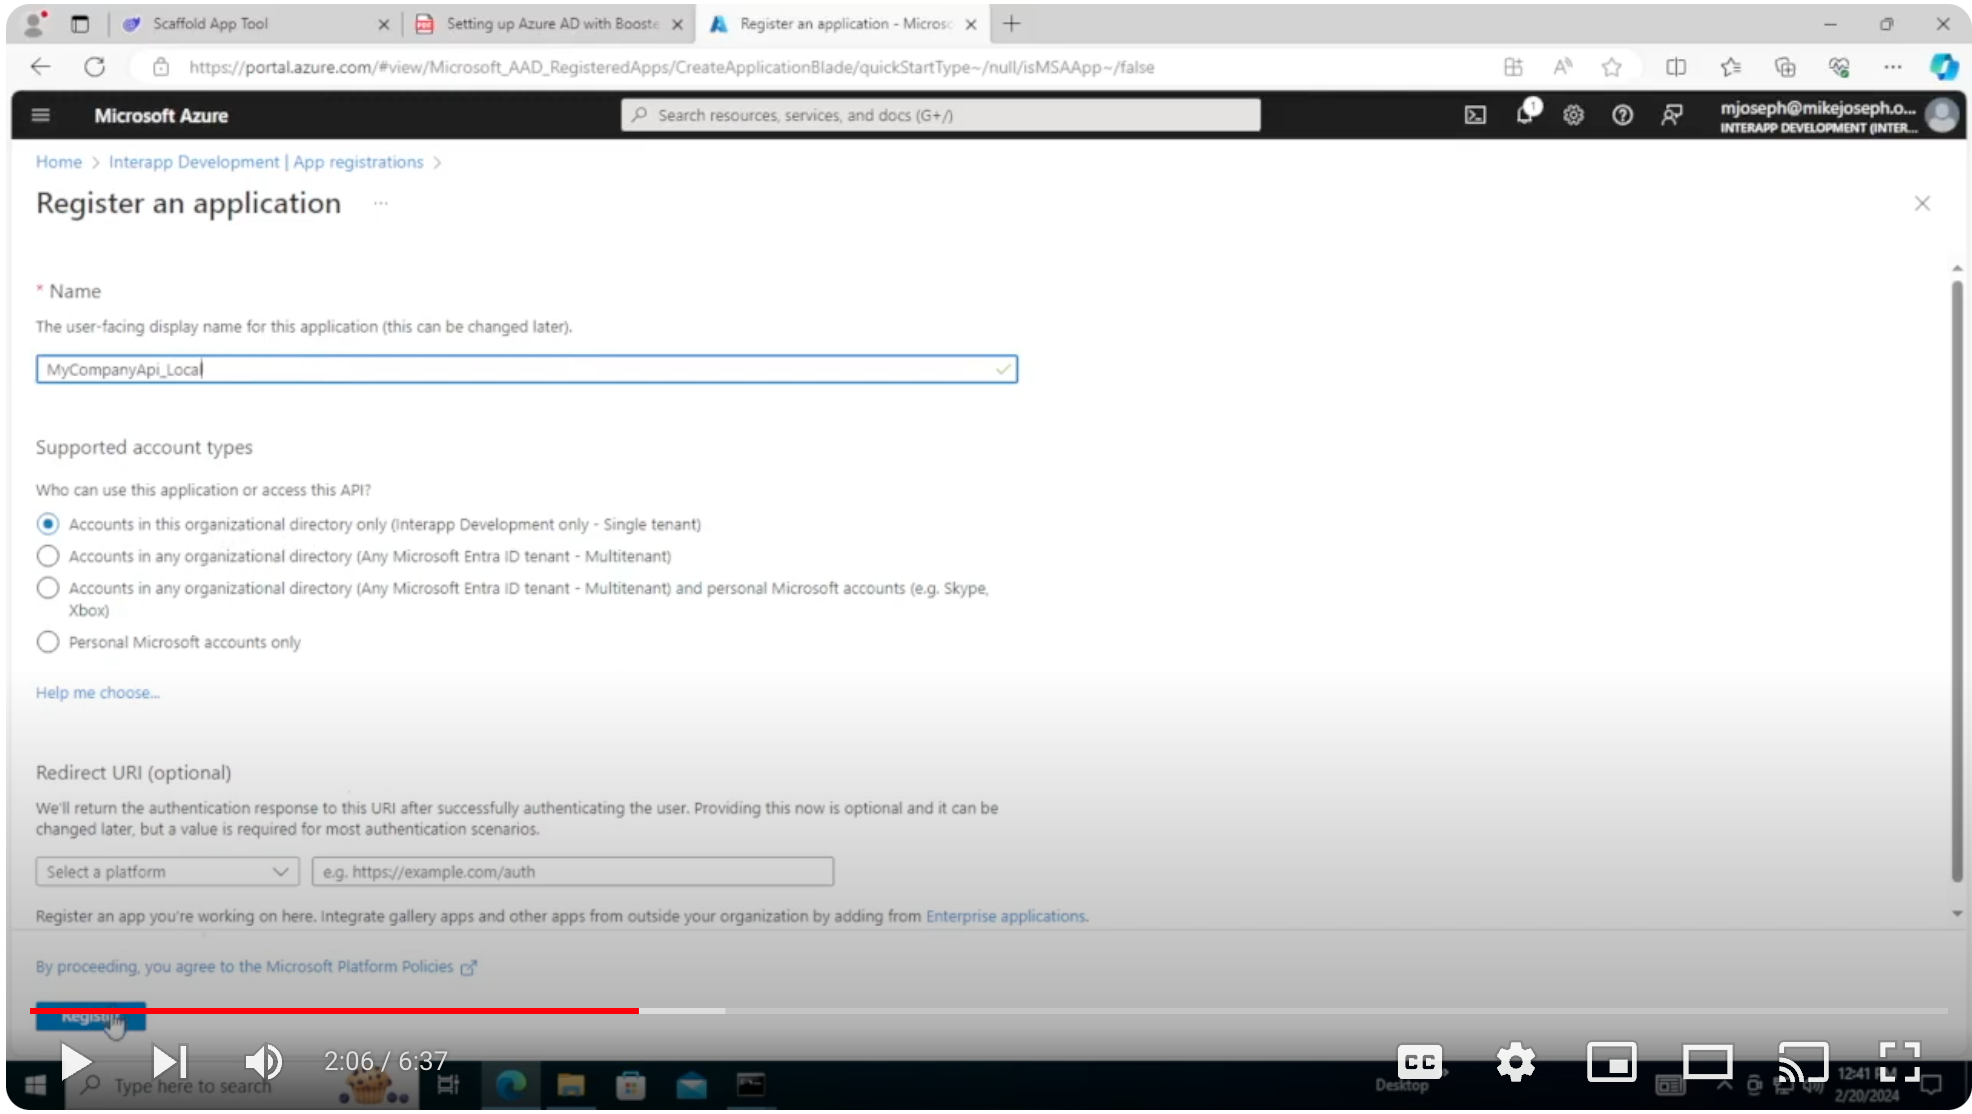Click the Register button

(91, 1018)
